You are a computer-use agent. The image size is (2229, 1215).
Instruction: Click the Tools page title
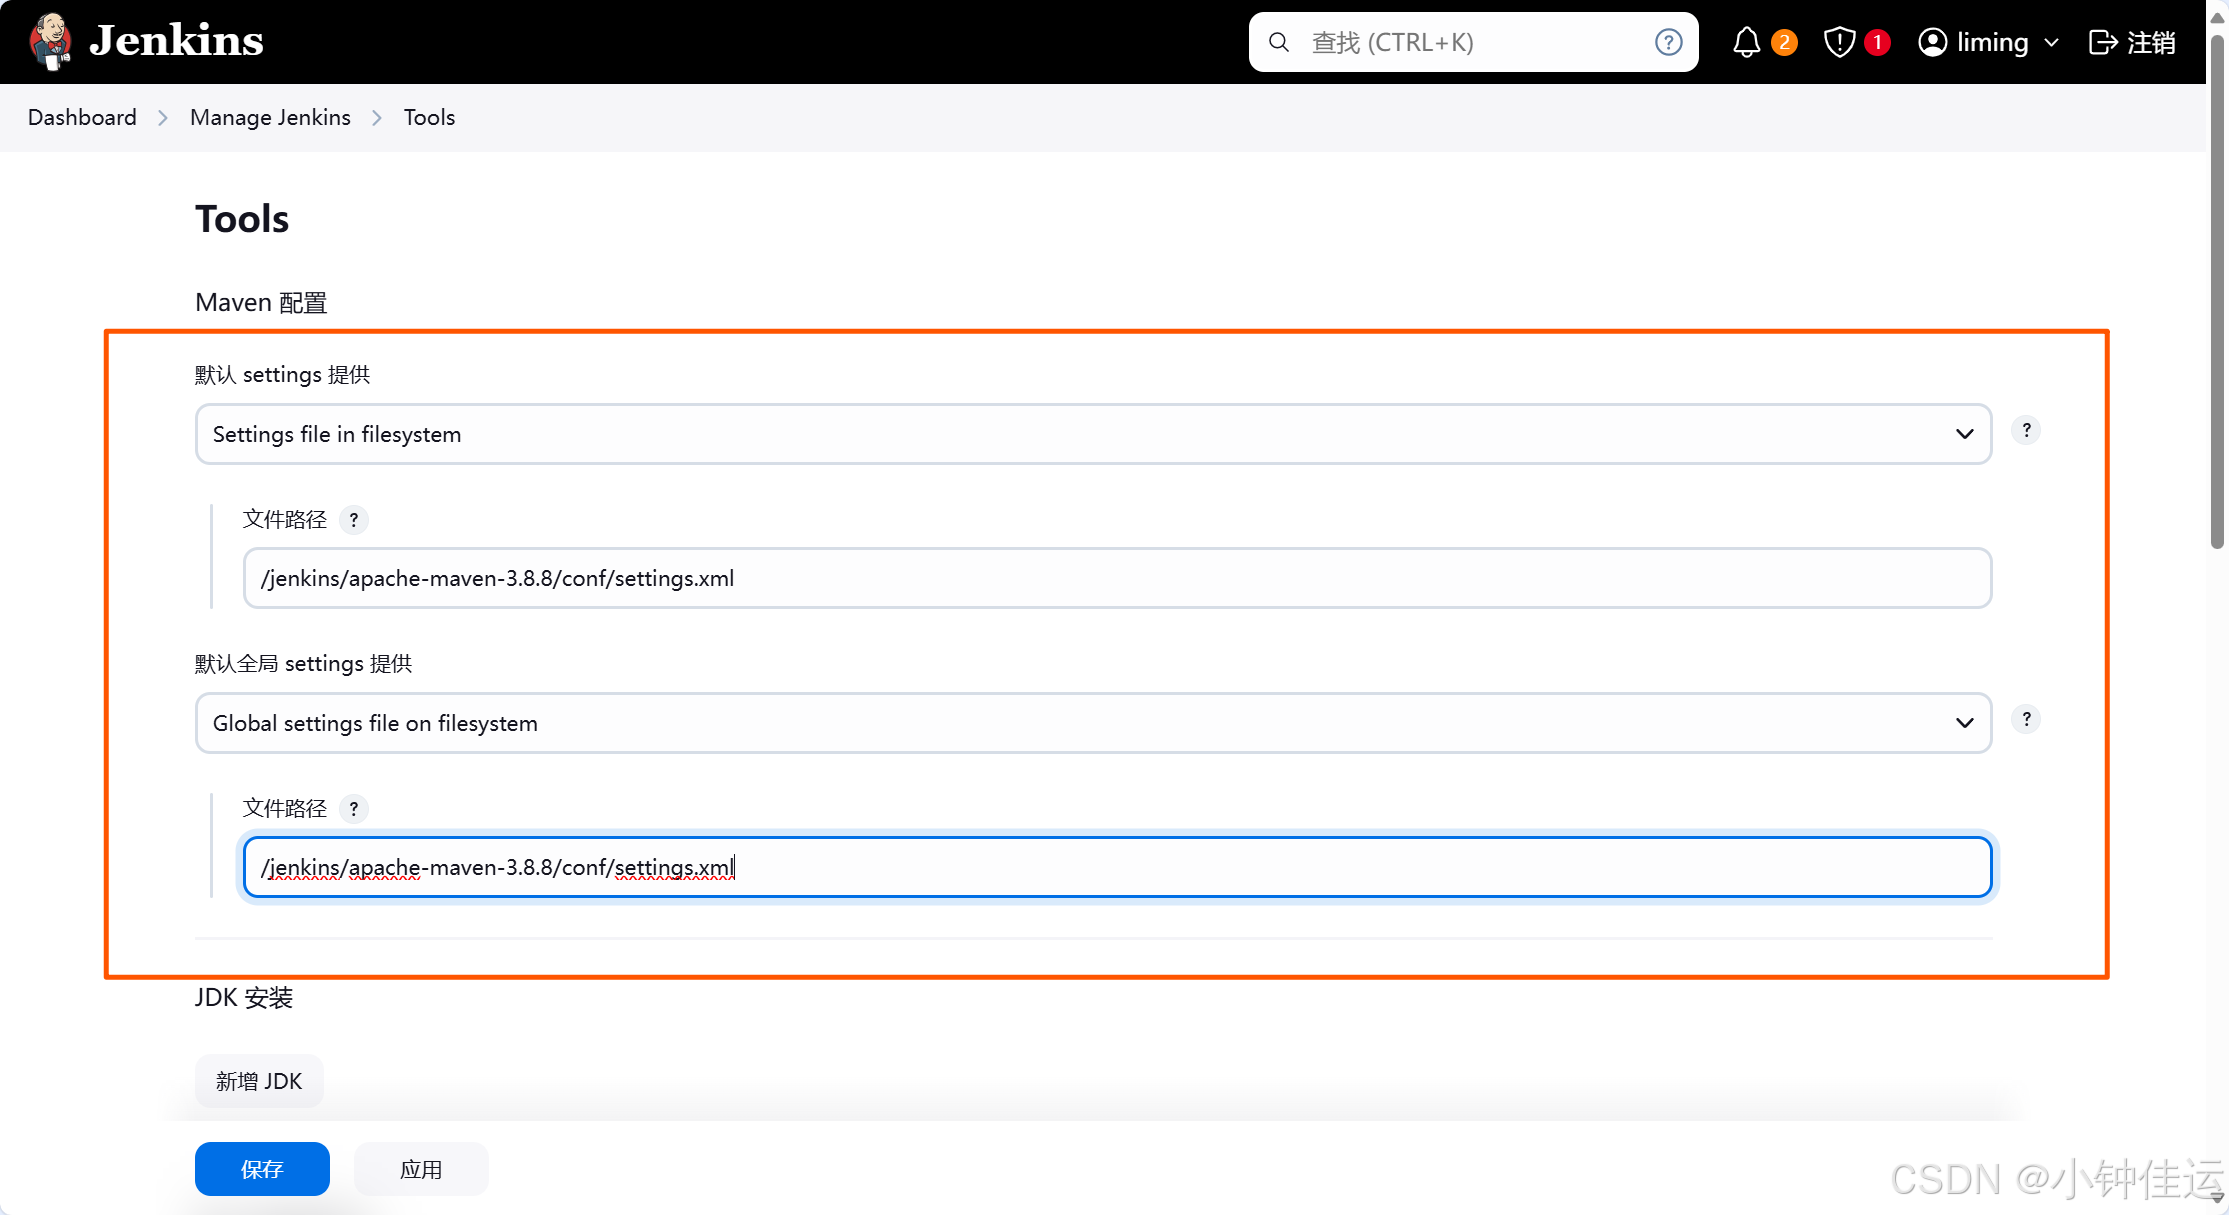242,219
